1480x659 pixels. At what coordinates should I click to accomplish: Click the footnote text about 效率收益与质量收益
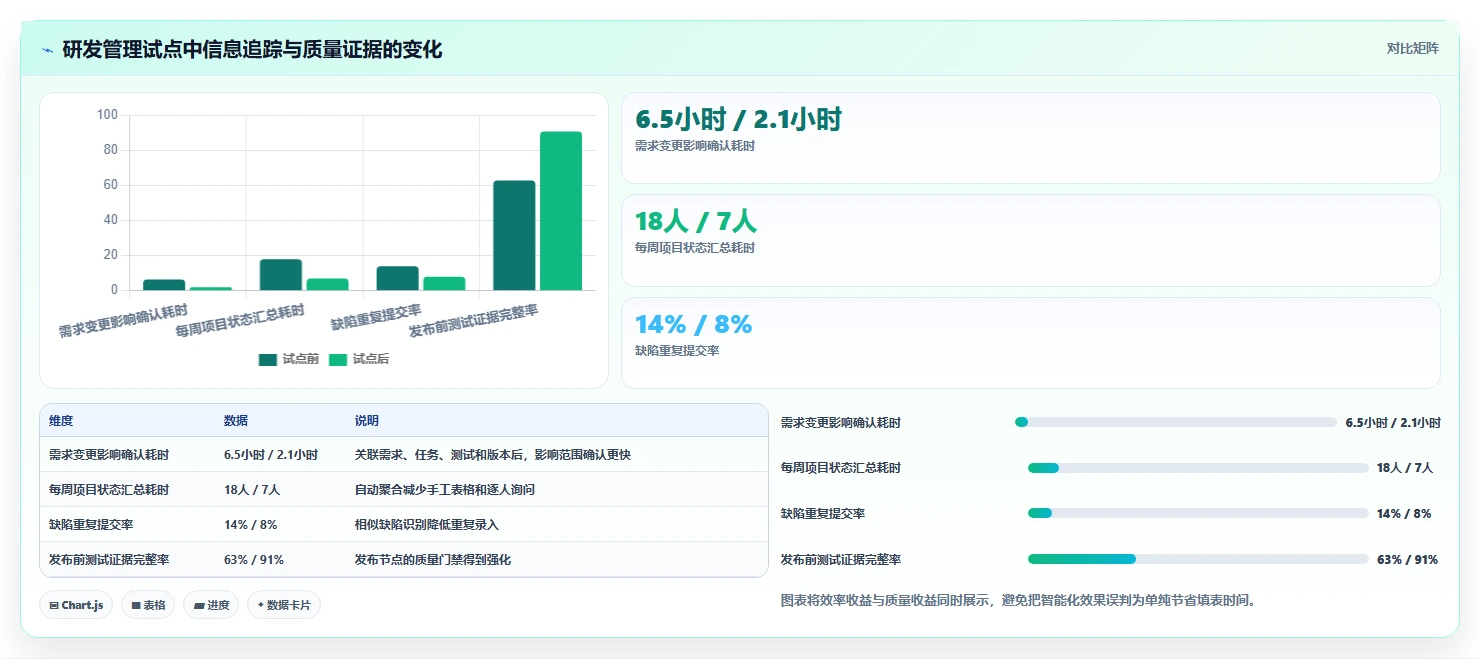pyautogui.click(x=1018, y=600)
